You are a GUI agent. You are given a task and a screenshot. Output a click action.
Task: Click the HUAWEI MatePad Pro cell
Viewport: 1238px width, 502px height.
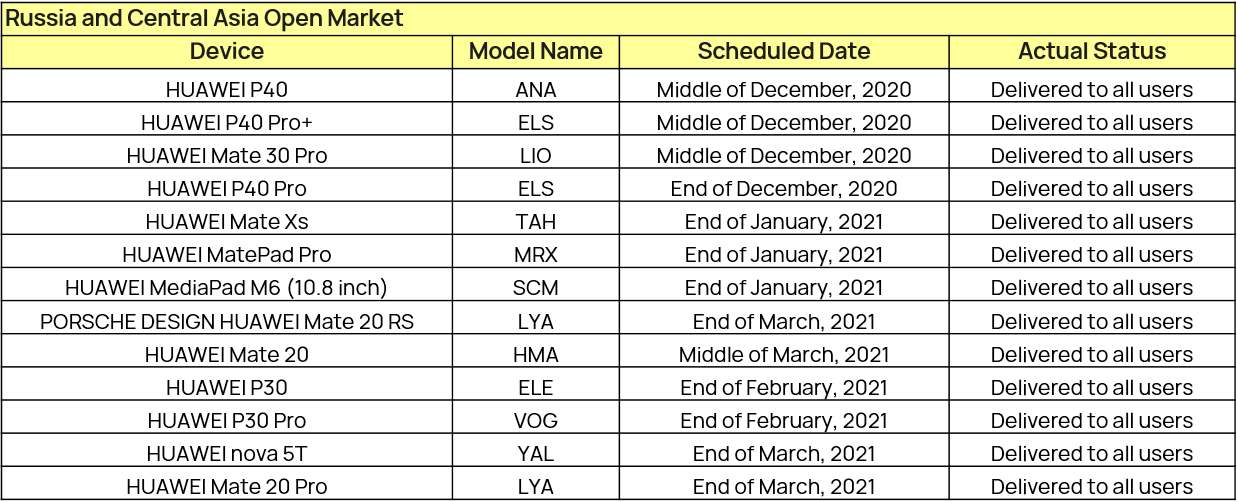[227, 254]
